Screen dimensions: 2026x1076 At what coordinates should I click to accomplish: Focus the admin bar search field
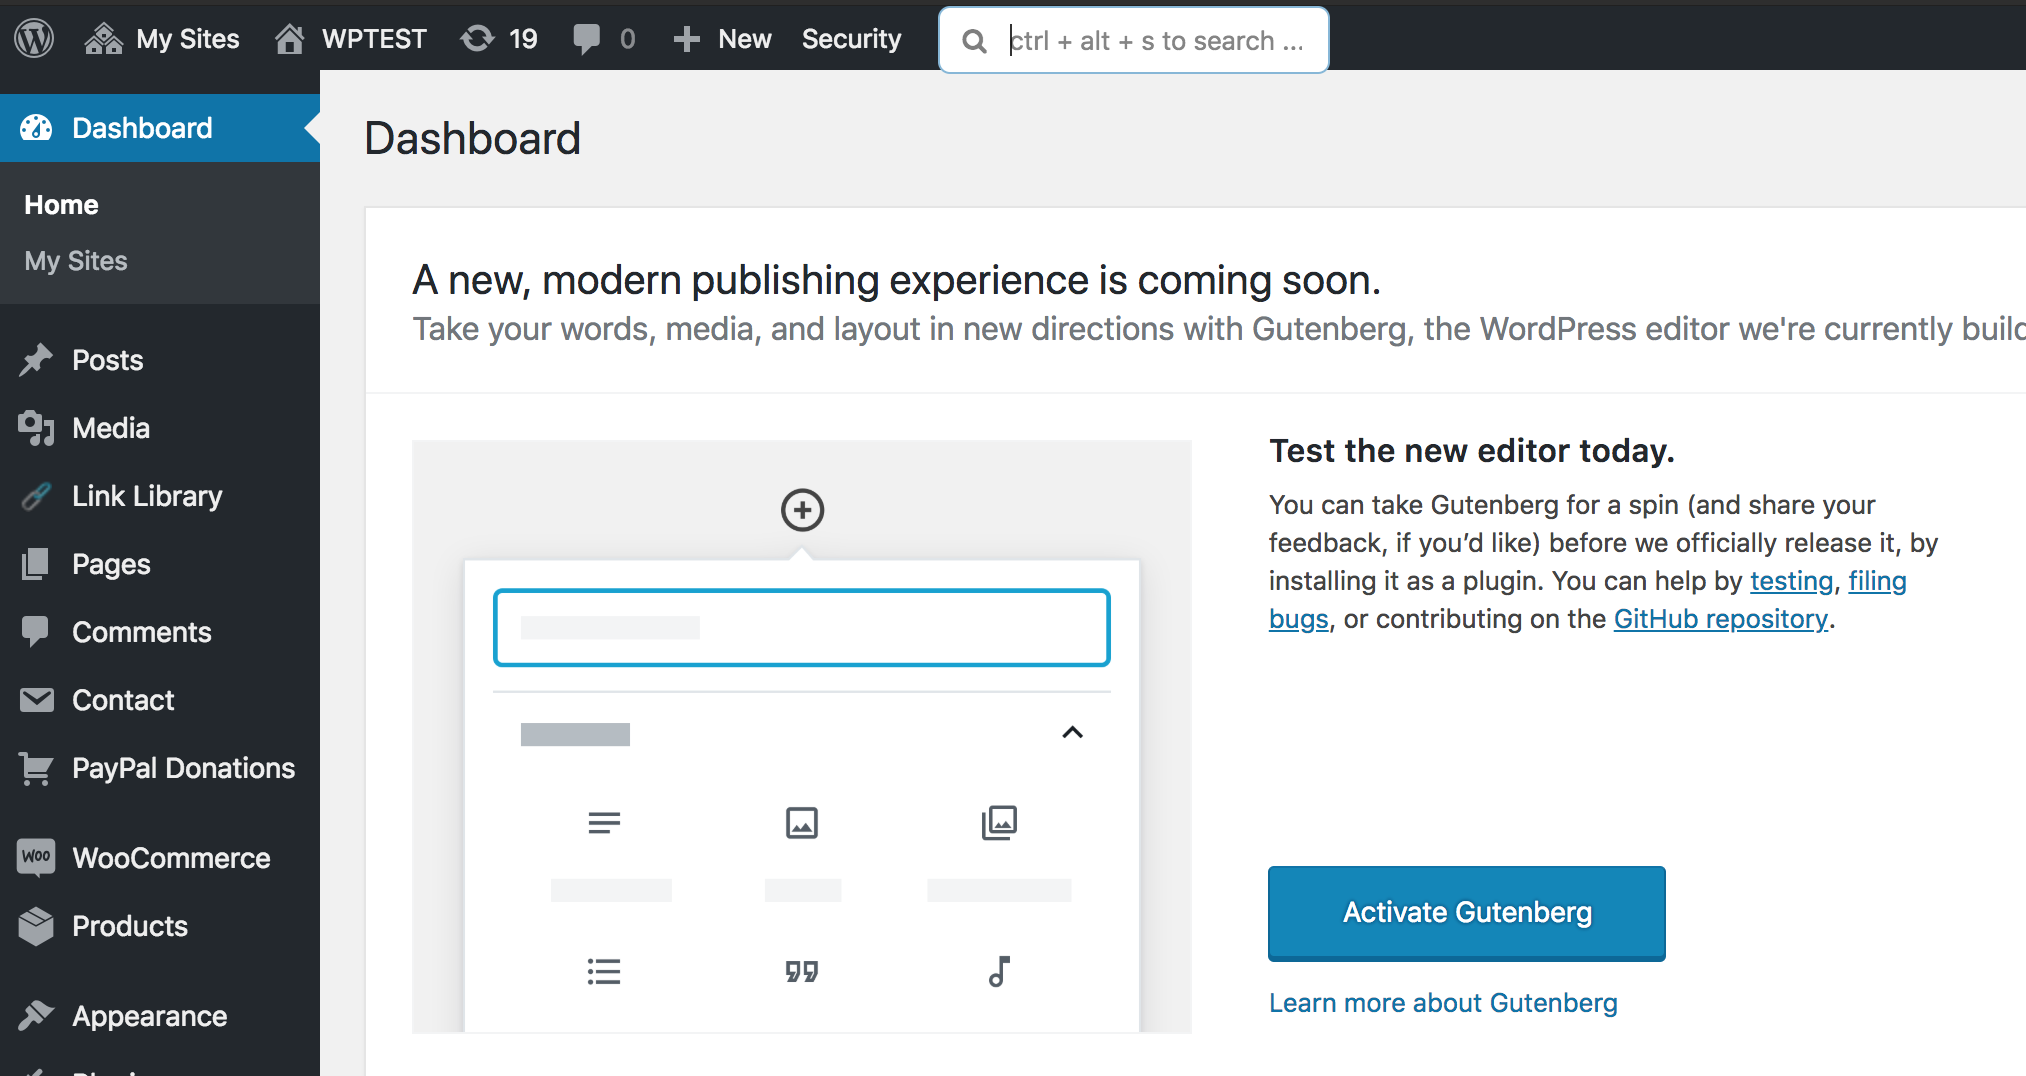1156,41
